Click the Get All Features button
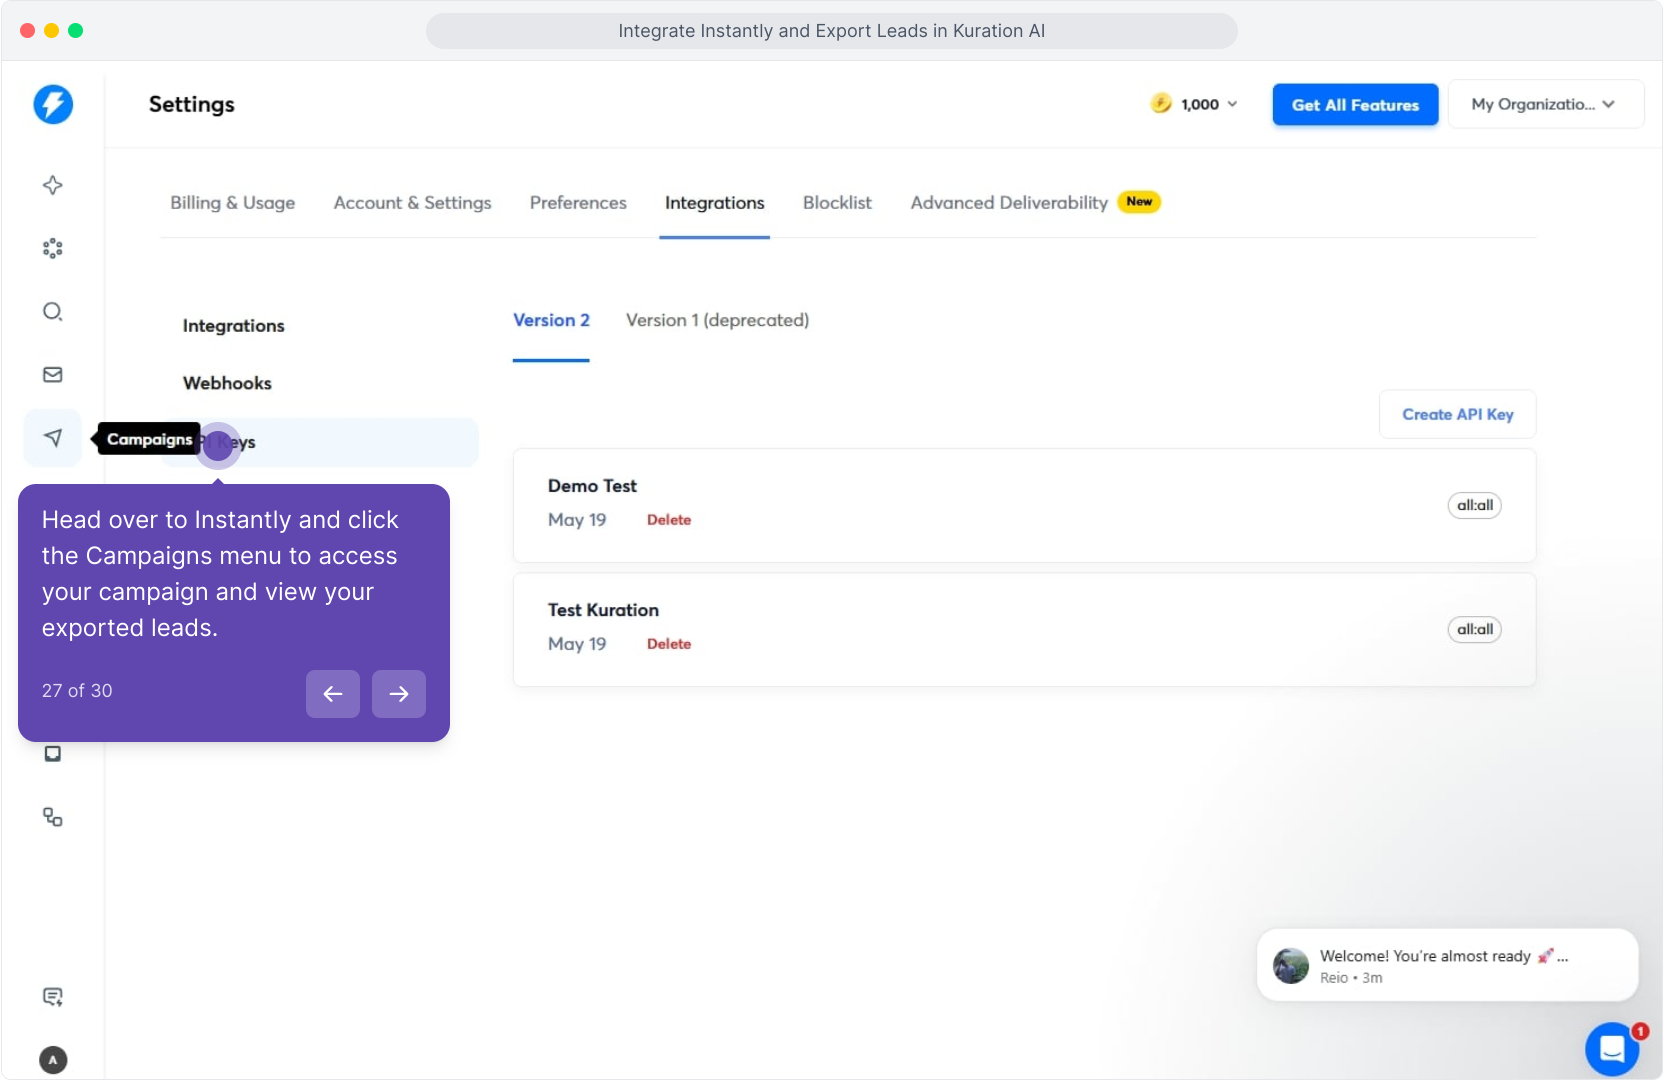 click(x=1355, y=105)
